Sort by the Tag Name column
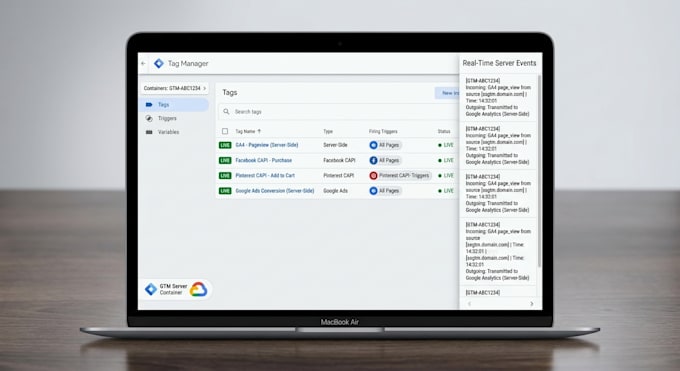This screenshot has height=371, width=680. [x=248, y=131]
